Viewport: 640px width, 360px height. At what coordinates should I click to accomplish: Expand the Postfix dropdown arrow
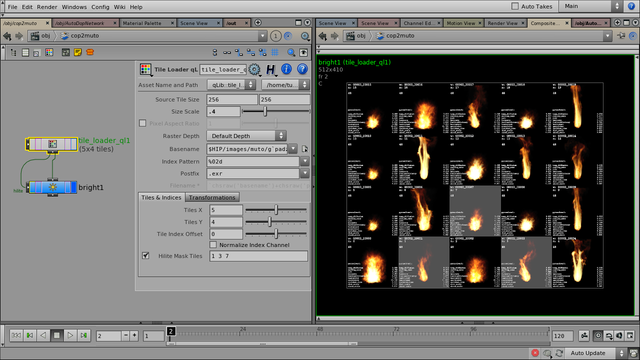305,173
